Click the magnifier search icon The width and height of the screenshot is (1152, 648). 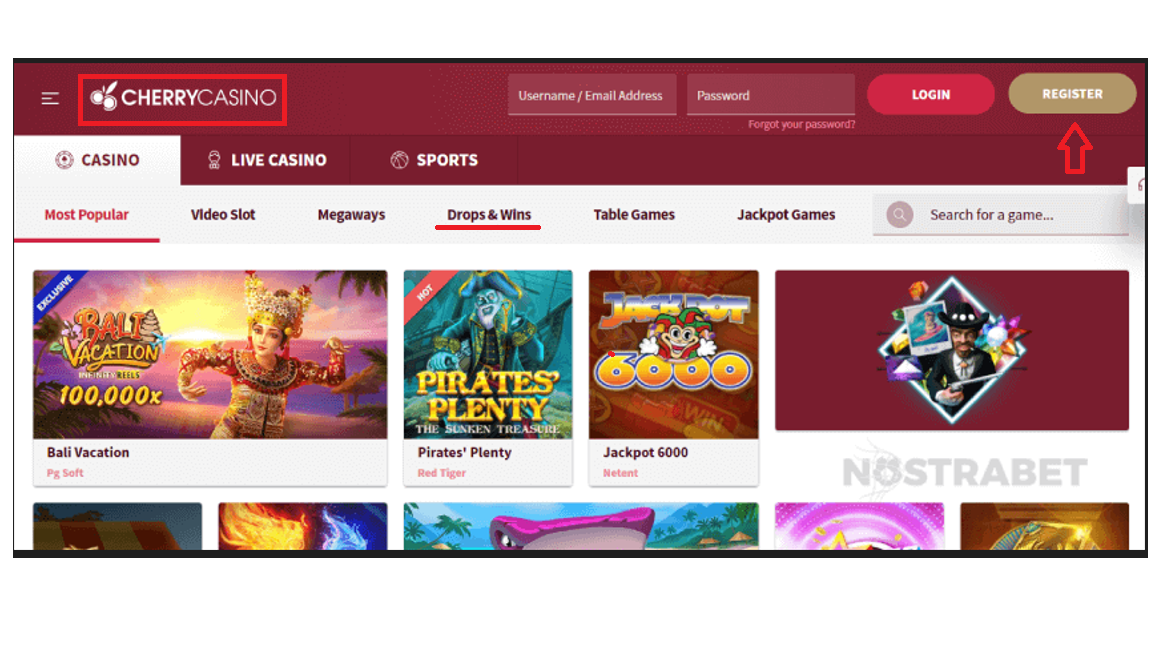click(899, 215)
